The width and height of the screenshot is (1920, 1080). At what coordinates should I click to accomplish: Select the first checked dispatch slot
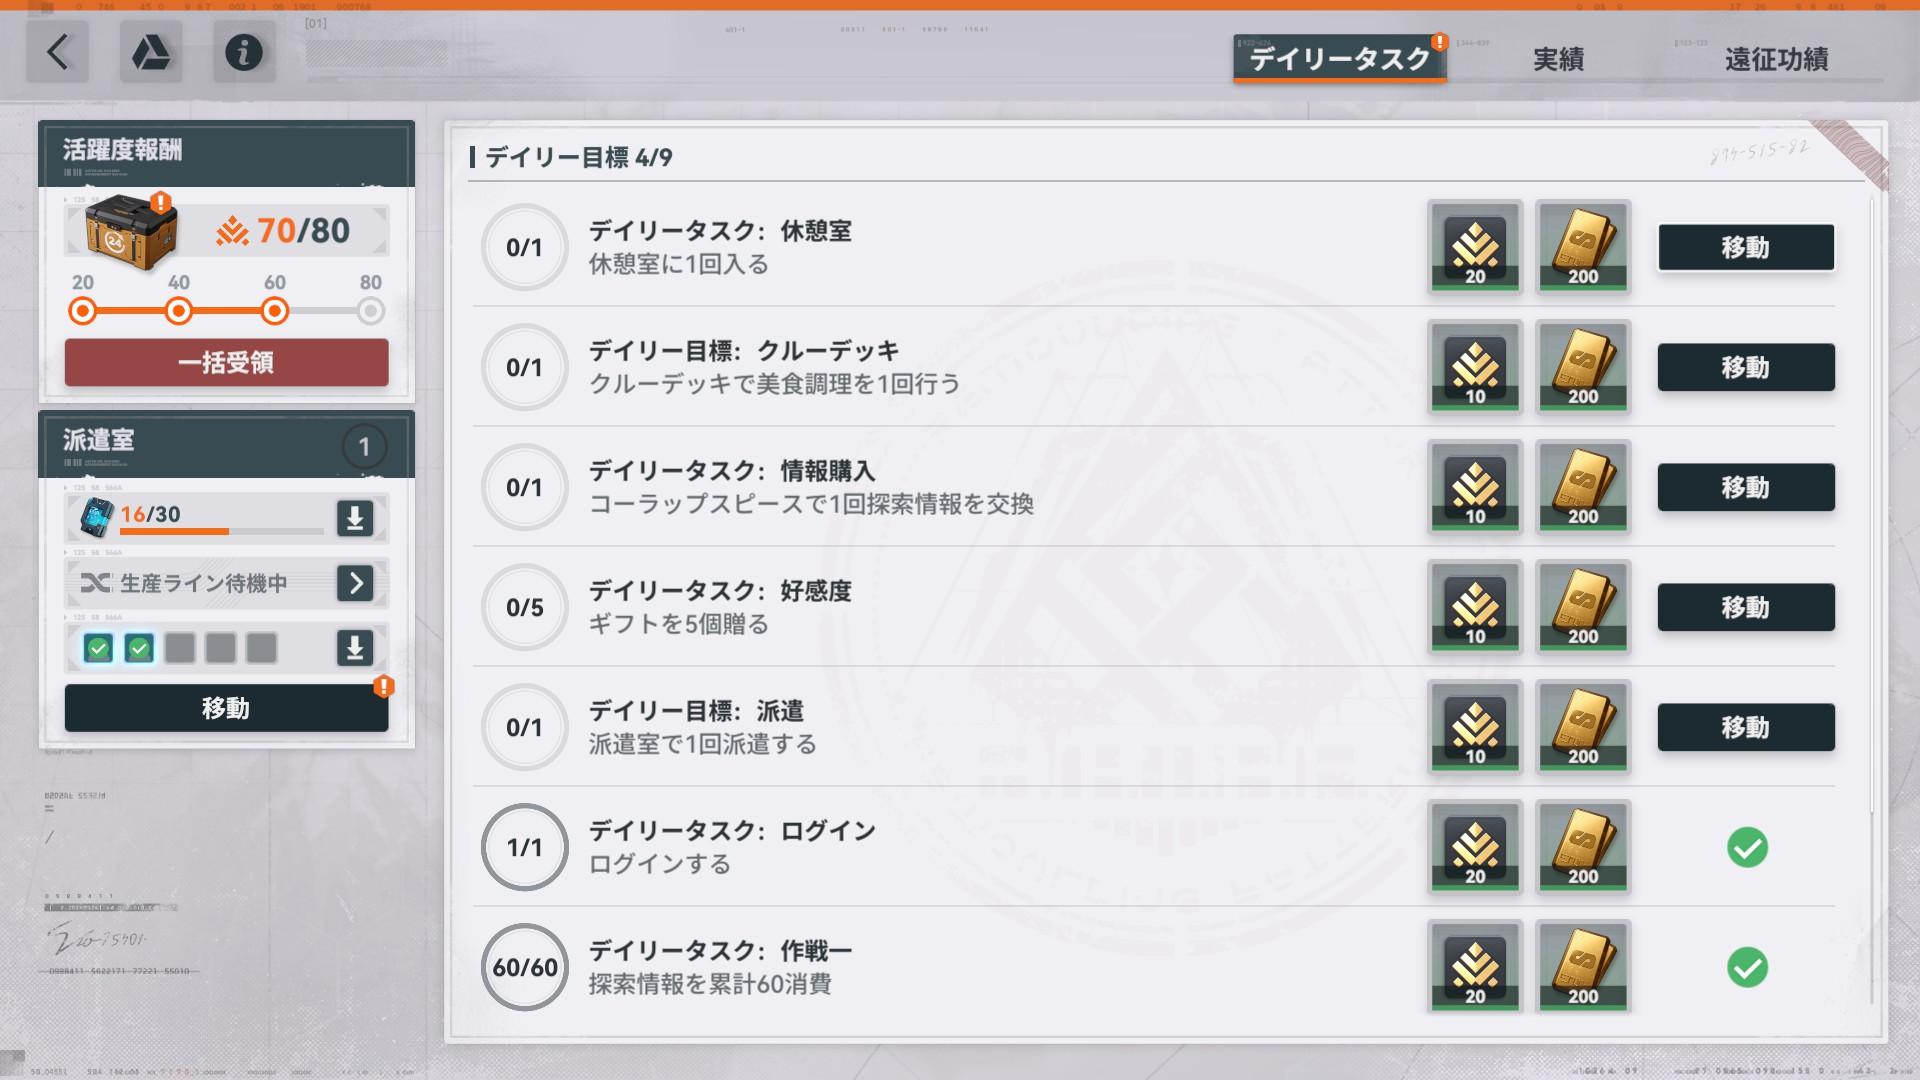(x=98, y=649)
